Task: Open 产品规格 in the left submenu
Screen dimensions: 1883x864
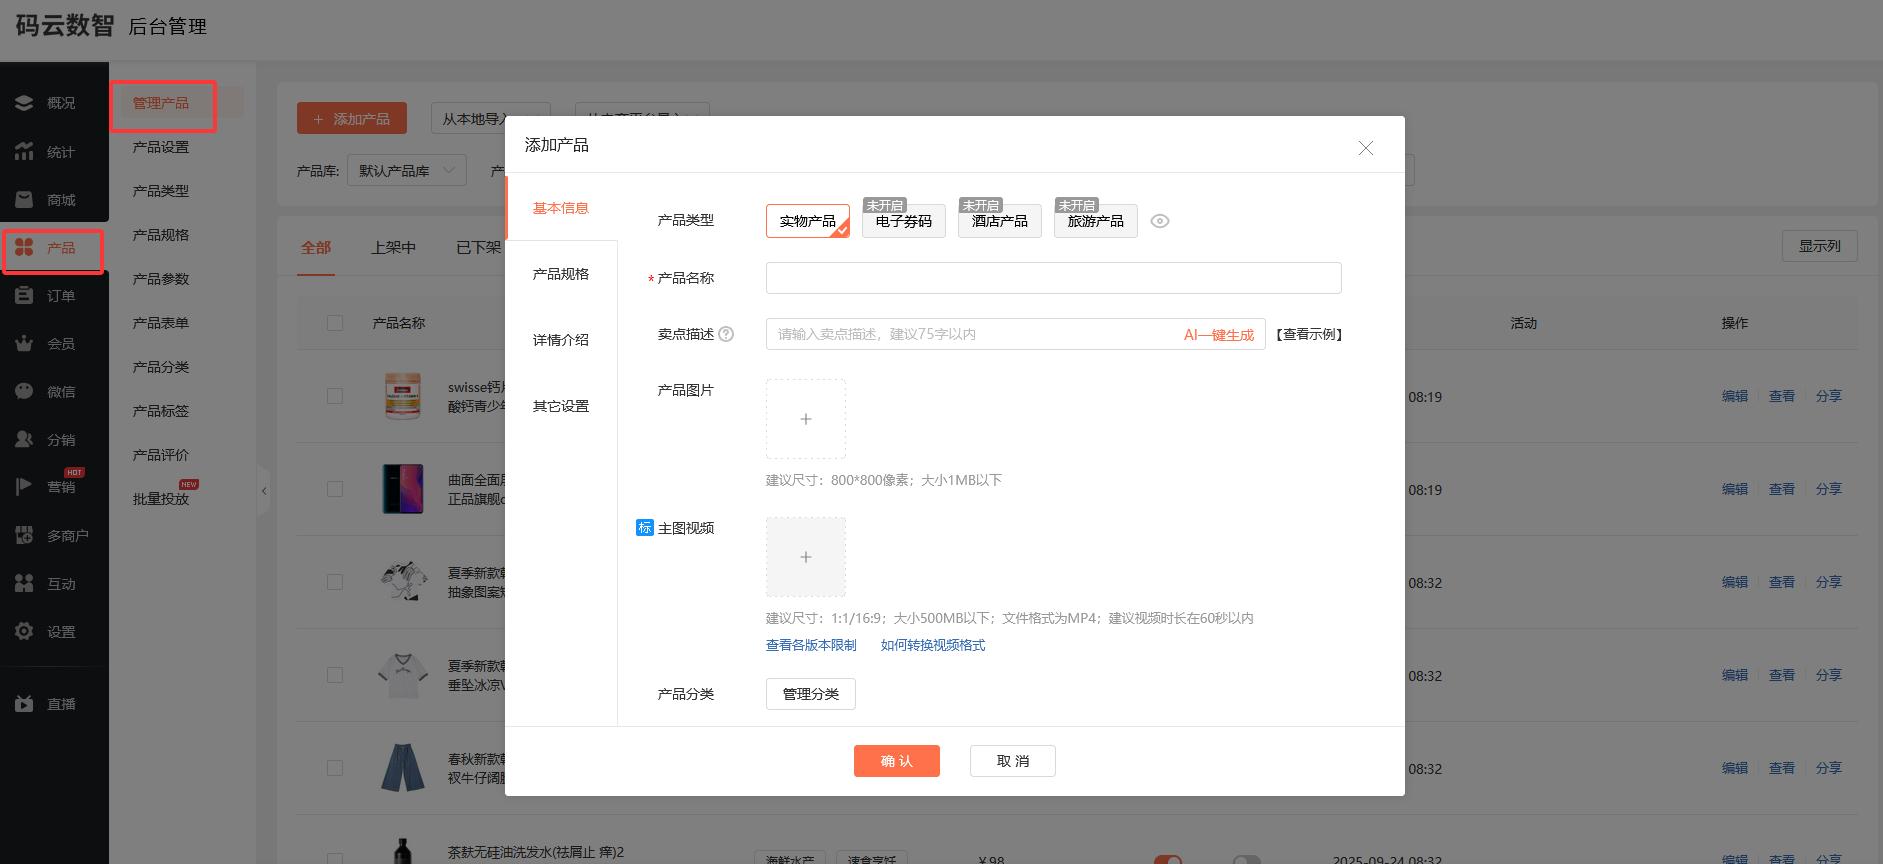Action: click(x=161, y=235)
